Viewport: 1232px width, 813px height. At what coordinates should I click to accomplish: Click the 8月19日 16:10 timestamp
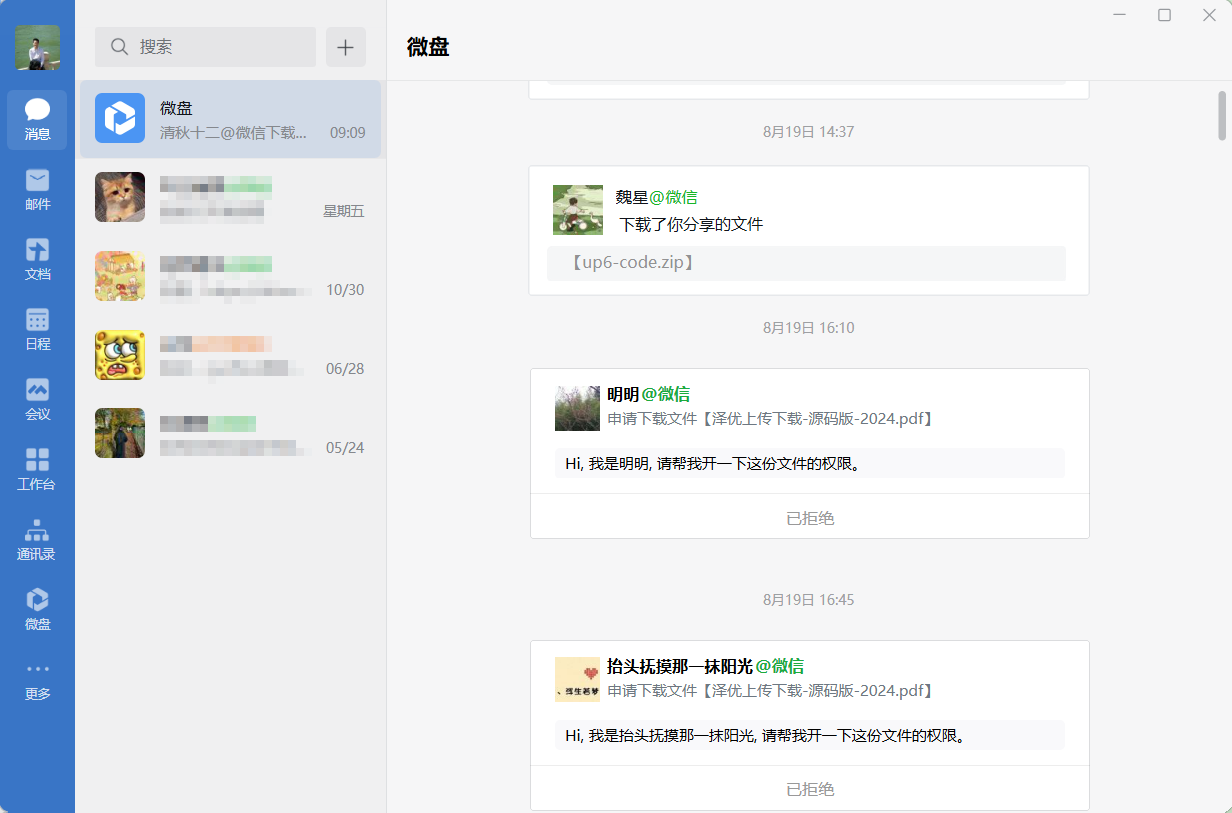click(x=808, y=327)
